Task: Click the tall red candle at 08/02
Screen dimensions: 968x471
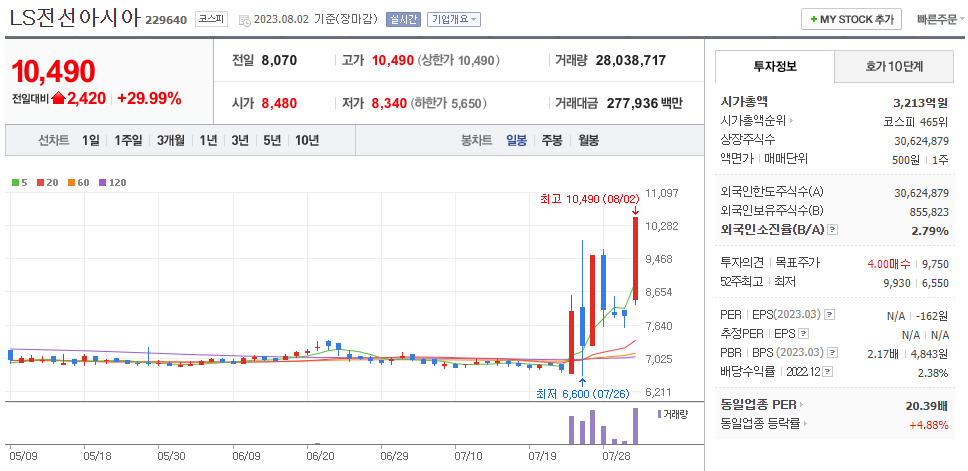Action: (x=635, y=259)
